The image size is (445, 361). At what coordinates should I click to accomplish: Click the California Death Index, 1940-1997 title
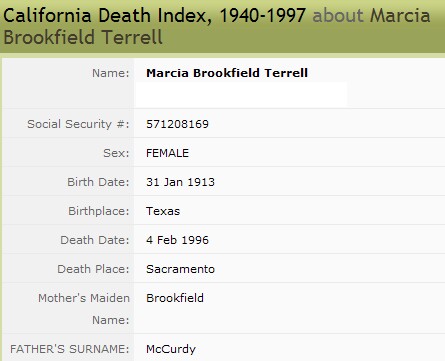coord(155,15)
